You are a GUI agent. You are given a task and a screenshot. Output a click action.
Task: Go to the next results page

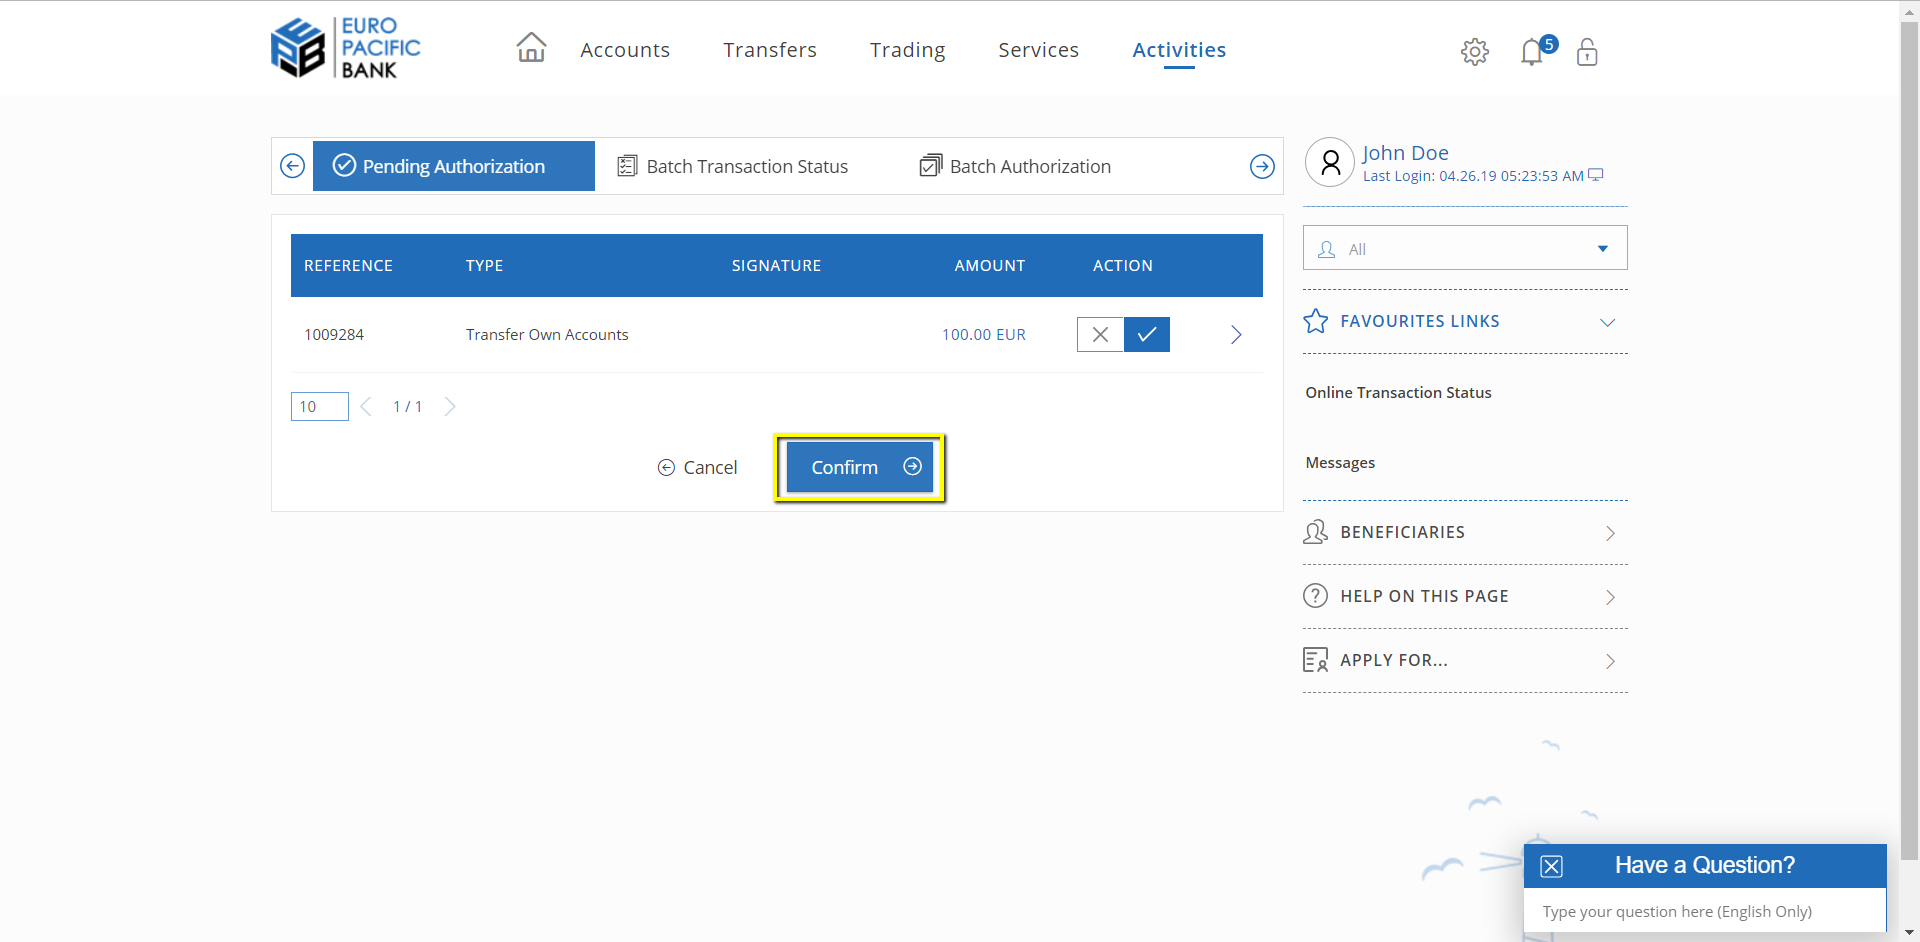click(450, 406)
